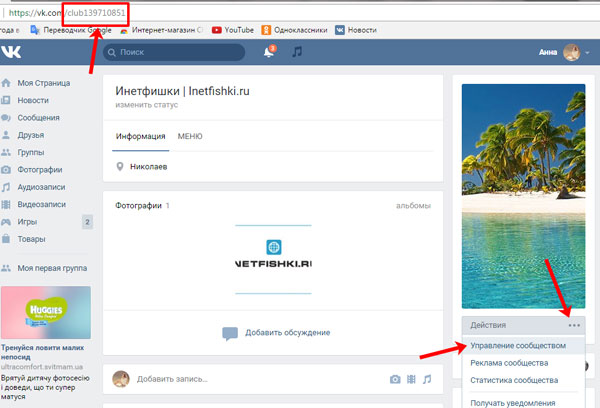The height and width of the screenshot is (408, 600).
Task: Click the music icon in the post box
Action: point(427,380)
